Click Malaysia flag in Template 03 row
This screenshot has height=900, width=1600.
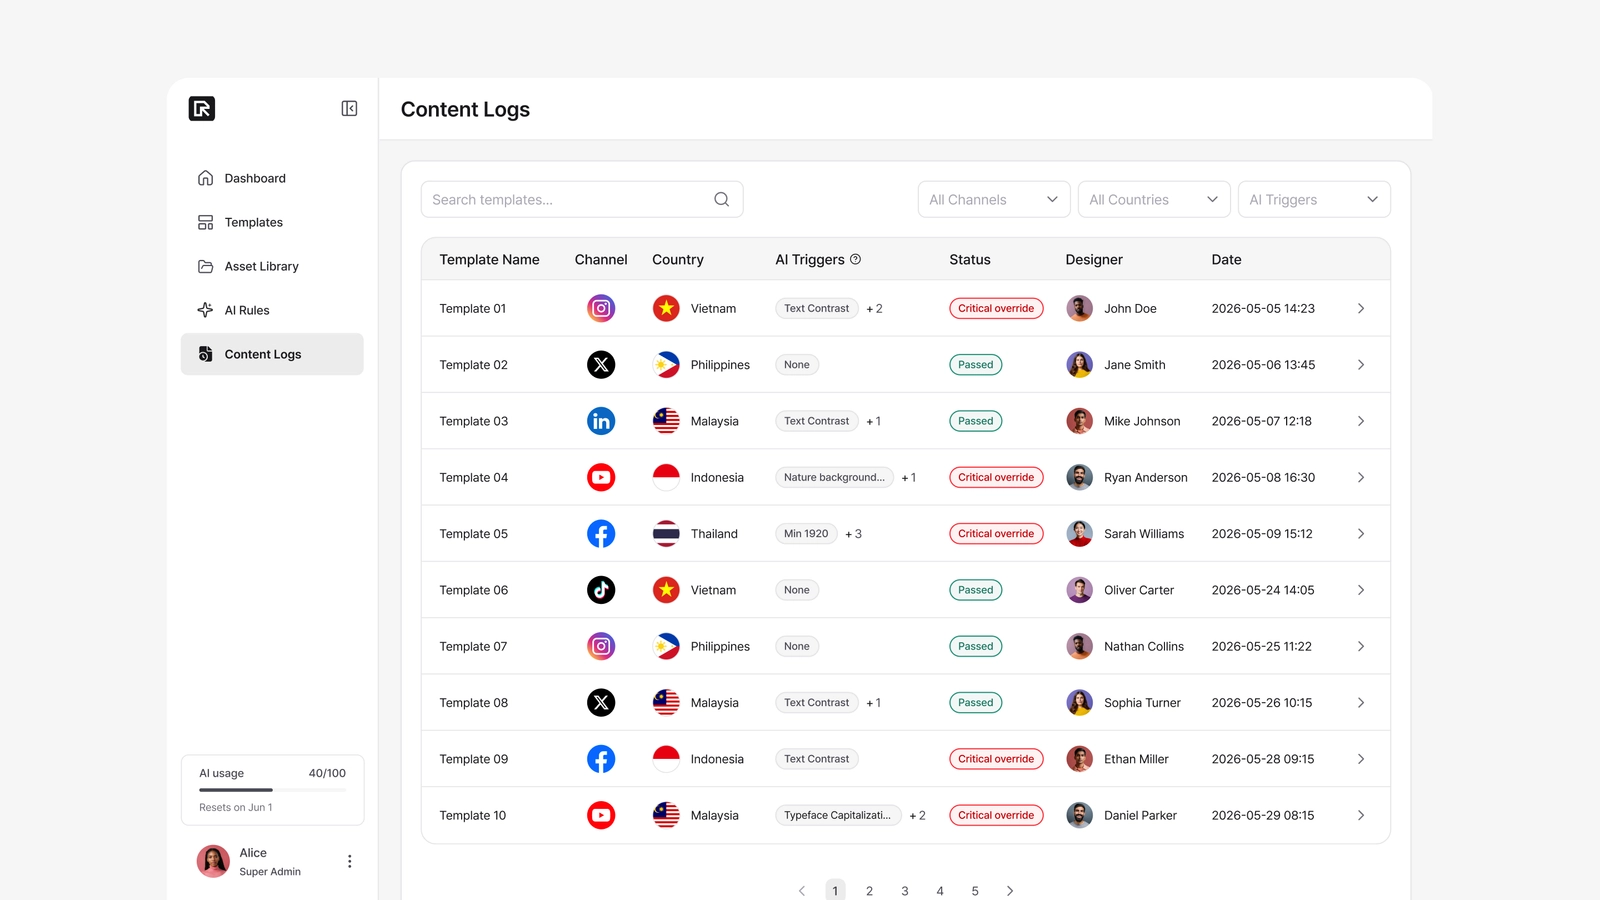pos(666,421)
